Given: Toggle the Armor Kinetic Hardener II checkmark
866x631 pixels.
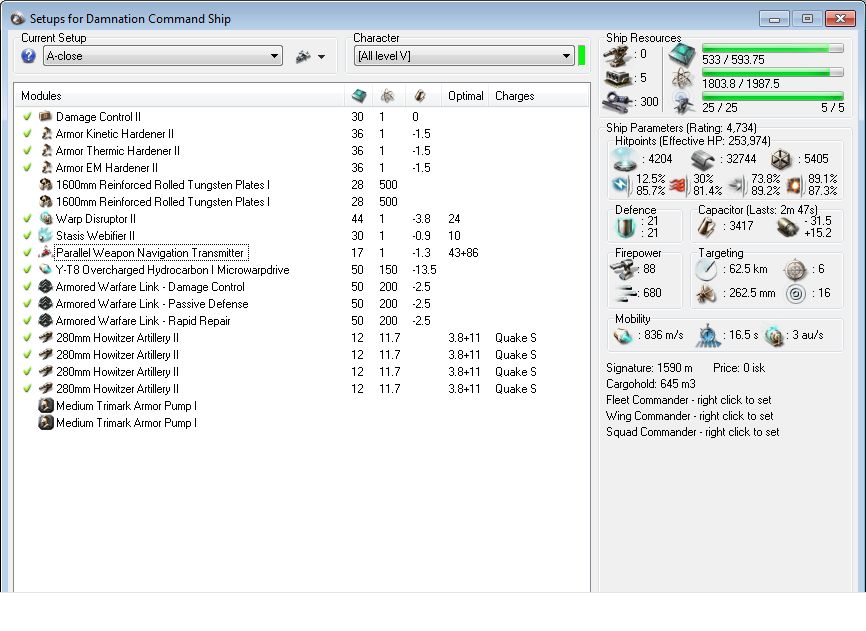Looking at the screenshot, I should pos(27,134).
